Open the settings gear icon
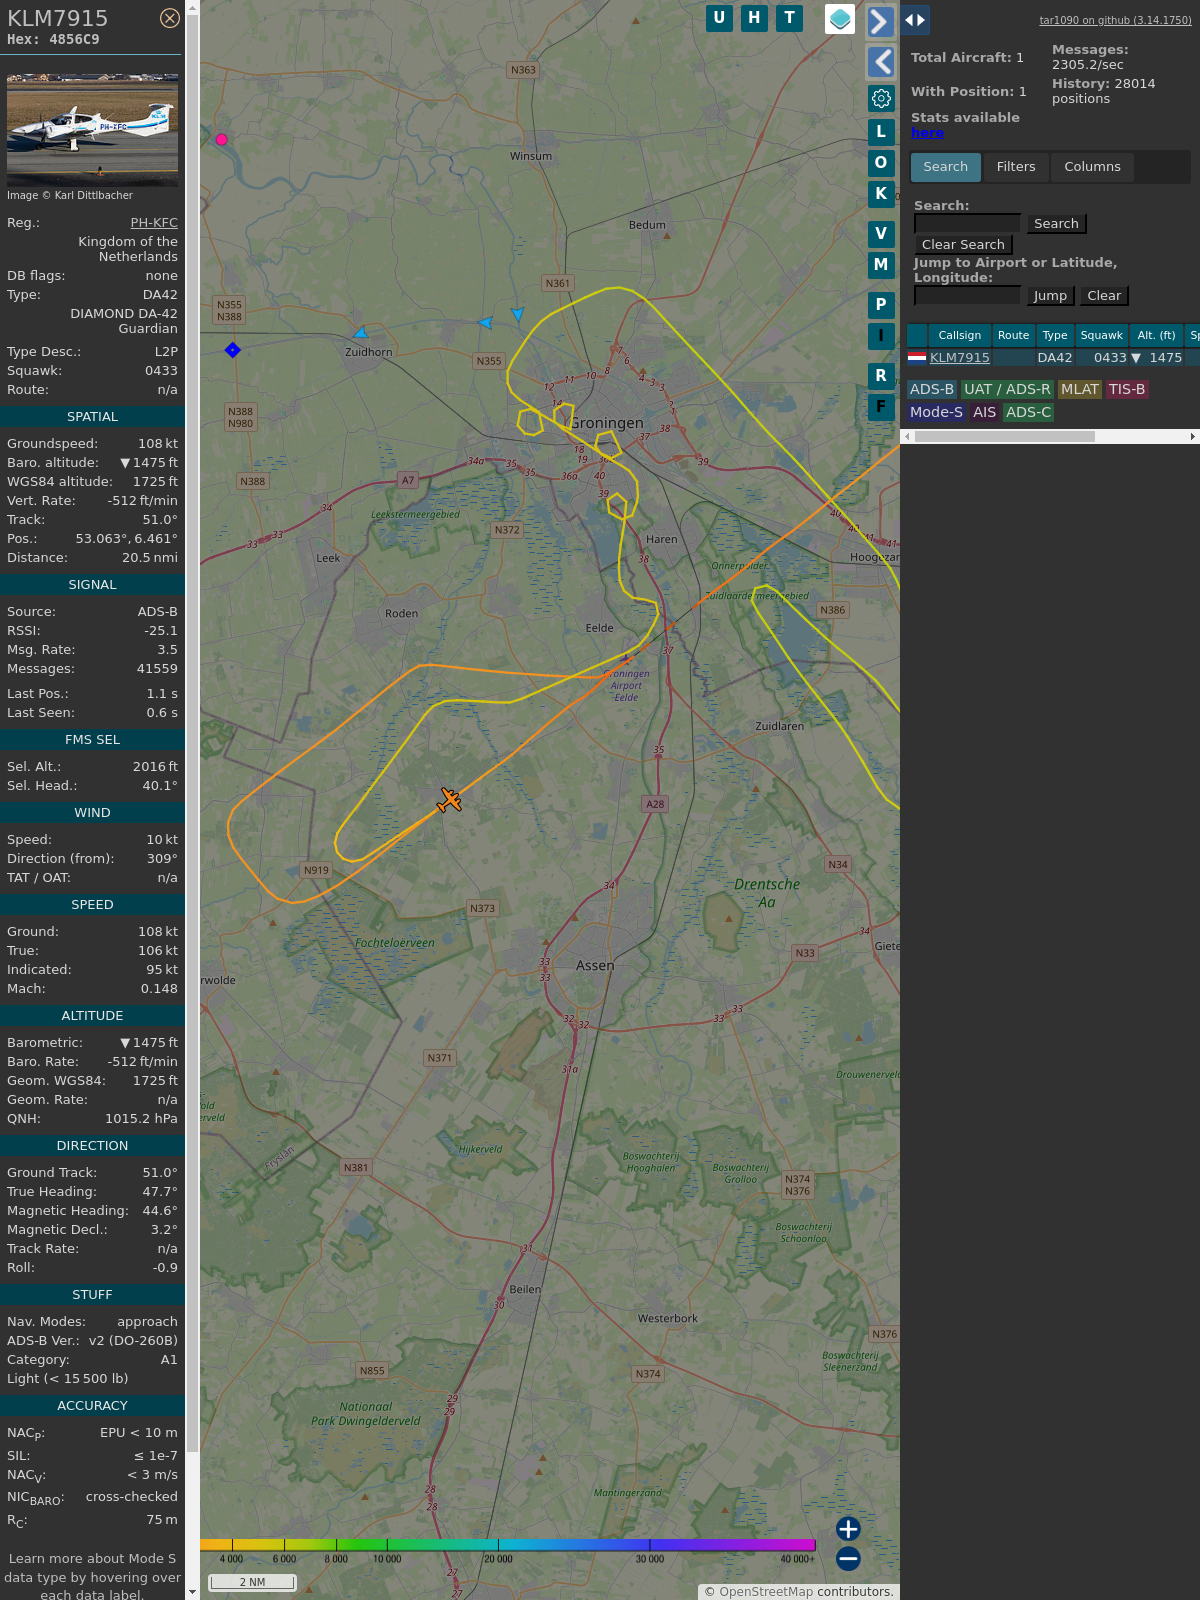This screenshot has width=1200, height=1600. 881,98
